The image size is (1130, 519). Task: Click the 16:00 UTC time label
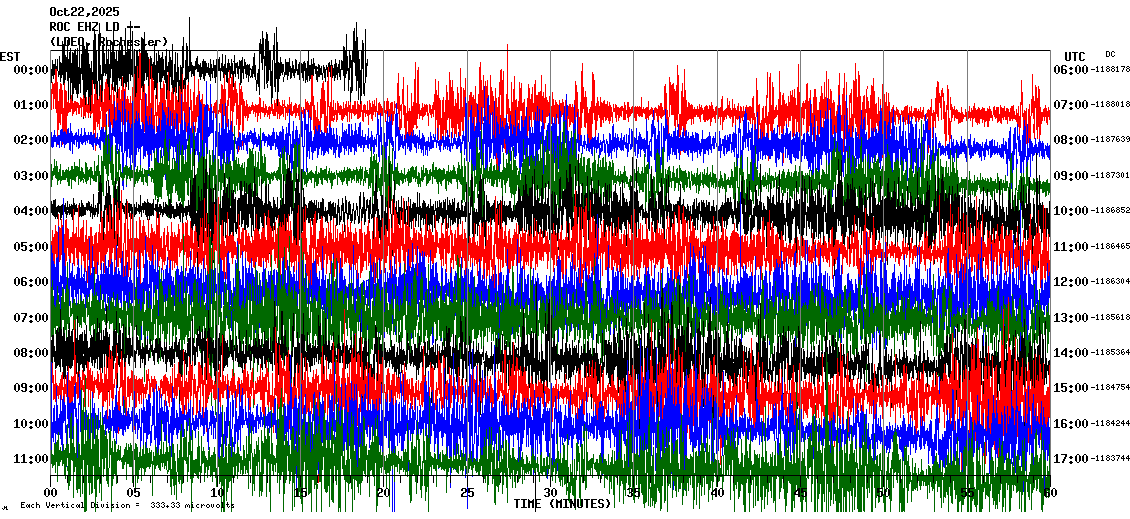pos(1071,423)
